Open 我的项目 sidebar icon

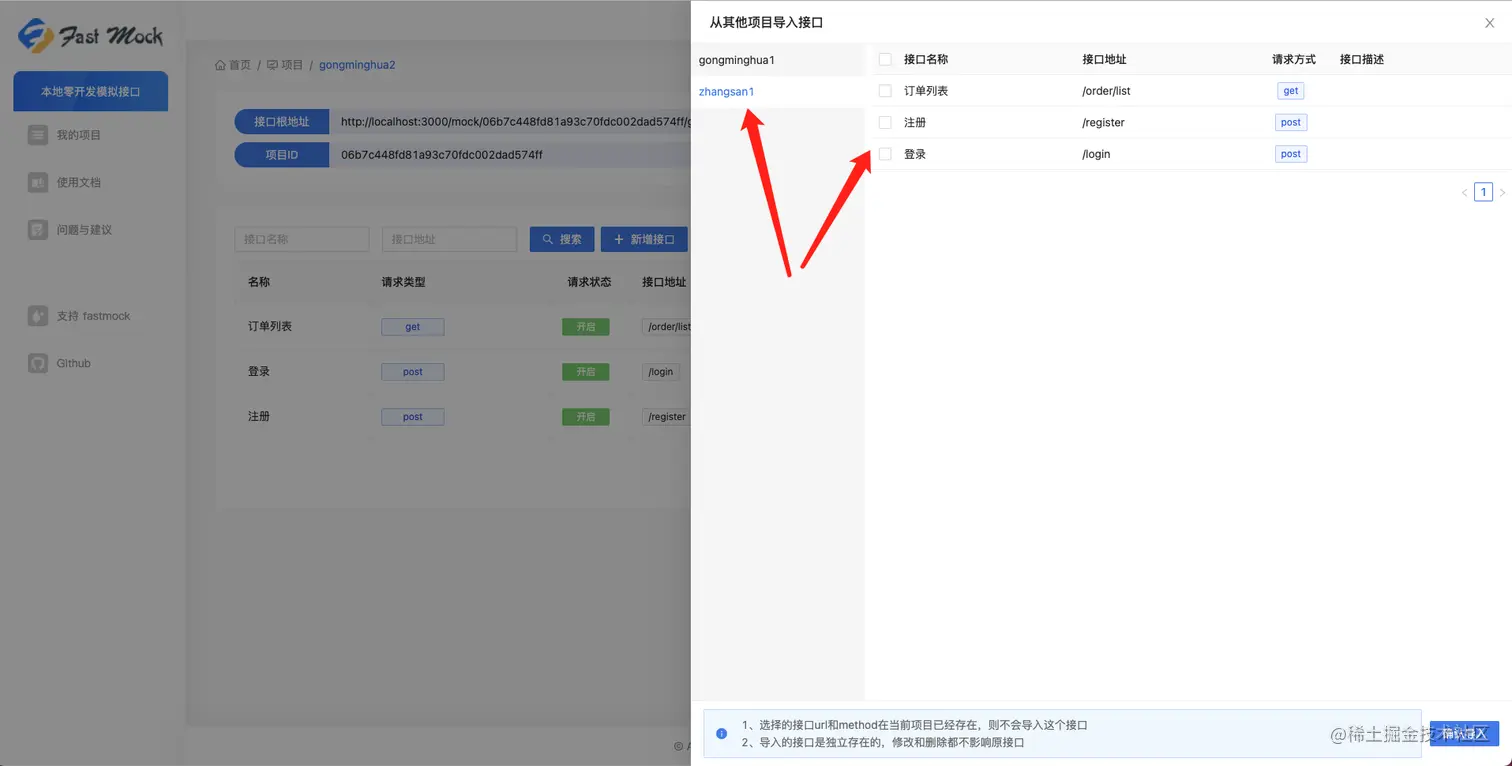(x=38, y=135)
